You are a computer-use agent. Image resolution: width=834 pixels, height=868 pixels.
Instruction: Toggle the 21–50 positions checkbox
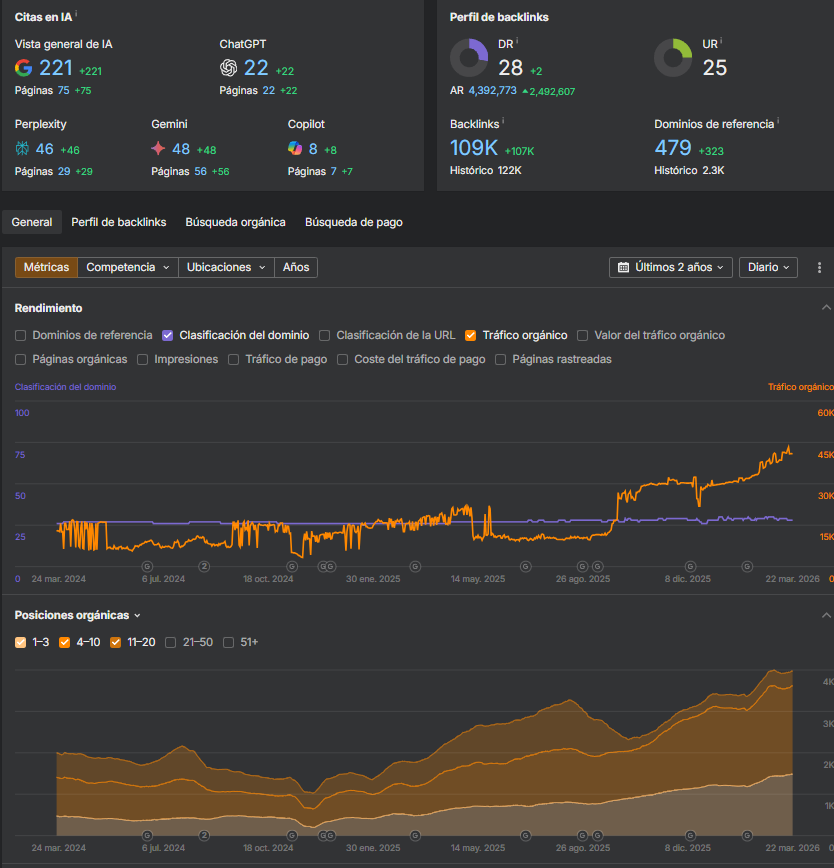pos(171,642)
